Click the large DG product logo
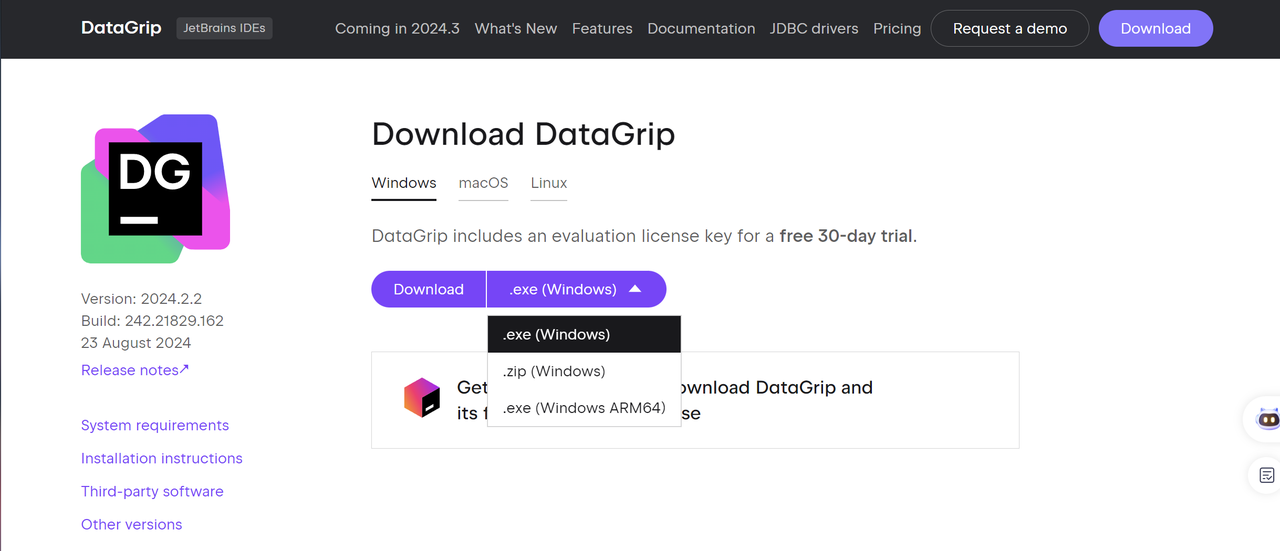Viewport: 1280px width, 551px height. pos(155,189)
